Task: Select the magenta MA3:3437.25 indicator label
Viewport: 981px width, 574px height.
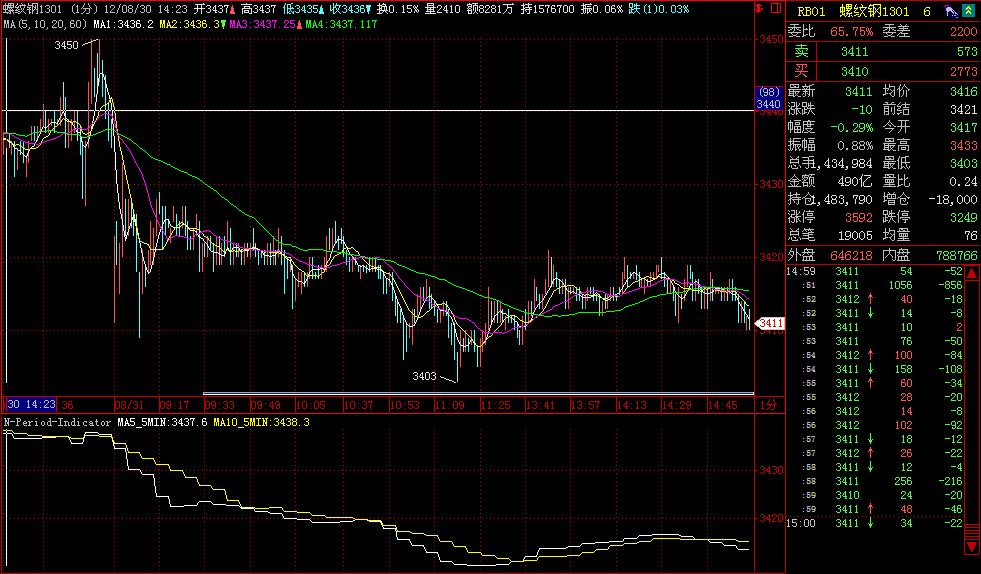Action: (262, 22)
